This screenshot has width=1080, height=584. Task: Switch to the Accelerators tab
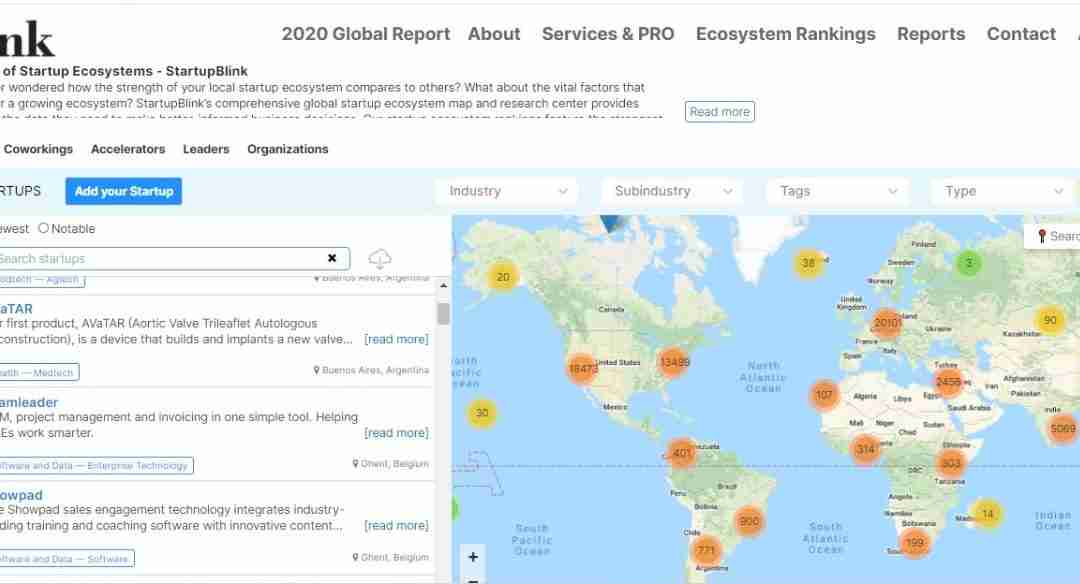point(128,149)
